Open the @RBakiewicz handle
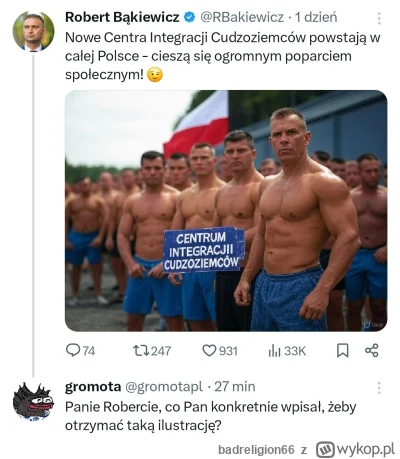The image size is (400, 459). click(242, 17)
